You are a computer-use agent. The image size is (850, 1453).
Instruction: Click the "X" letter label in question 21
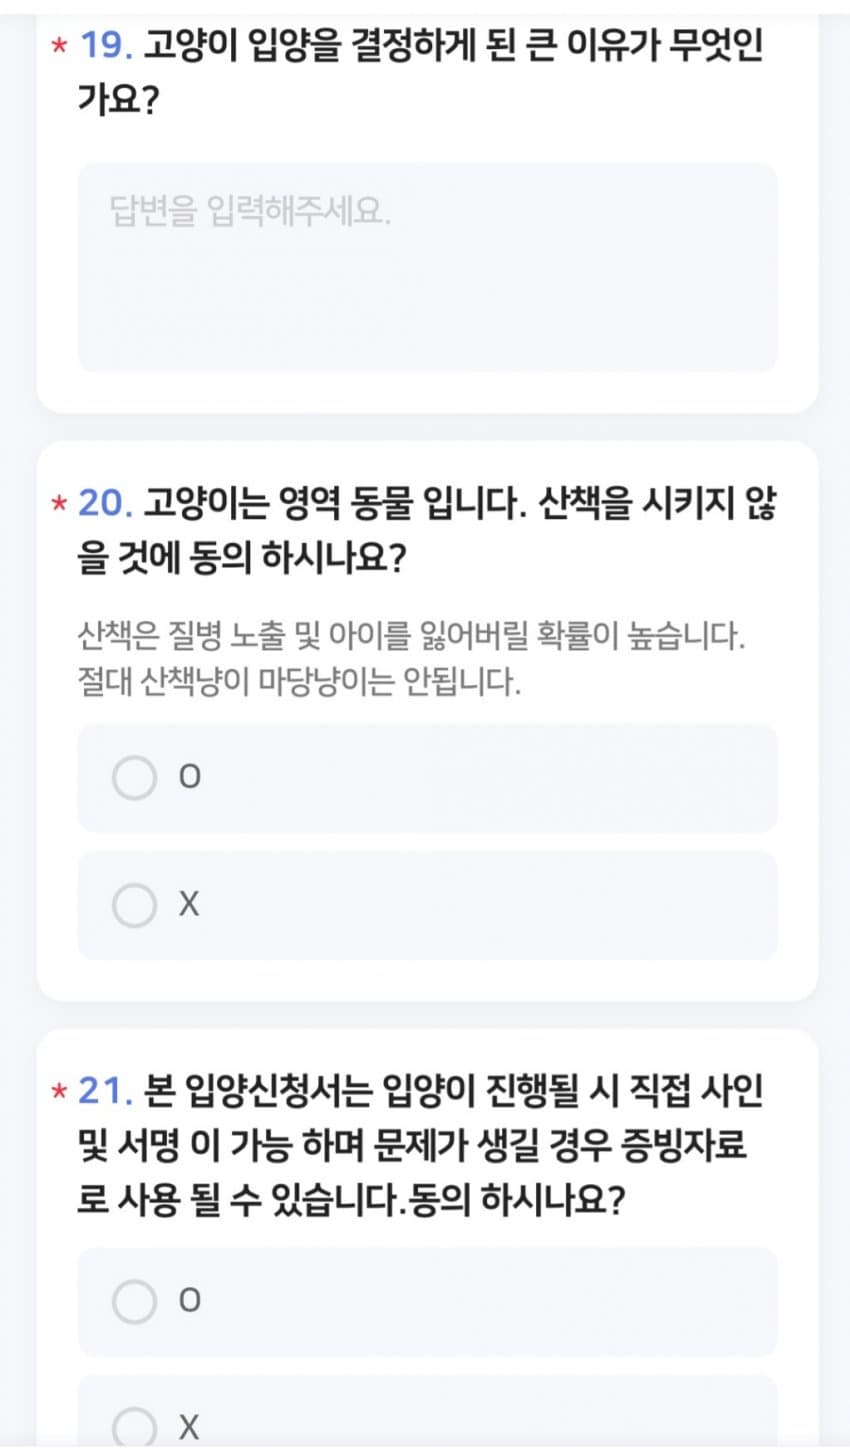pos(189,1427)
